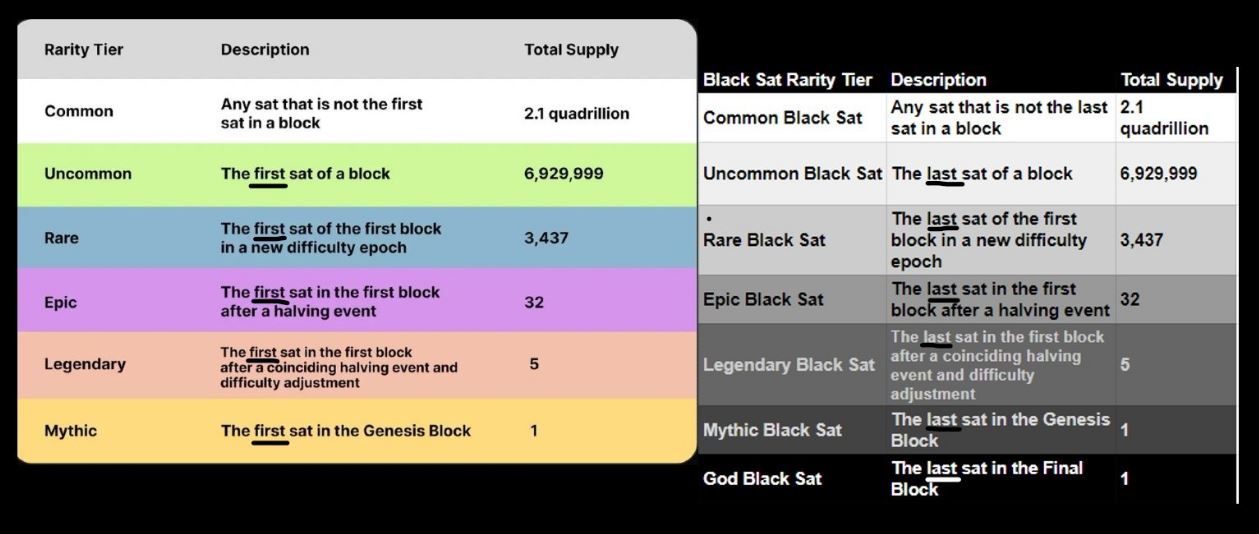Click the Uncommon Black Sat label
The height and width of the screenshot is (534, 1259).
pos(792,174)
